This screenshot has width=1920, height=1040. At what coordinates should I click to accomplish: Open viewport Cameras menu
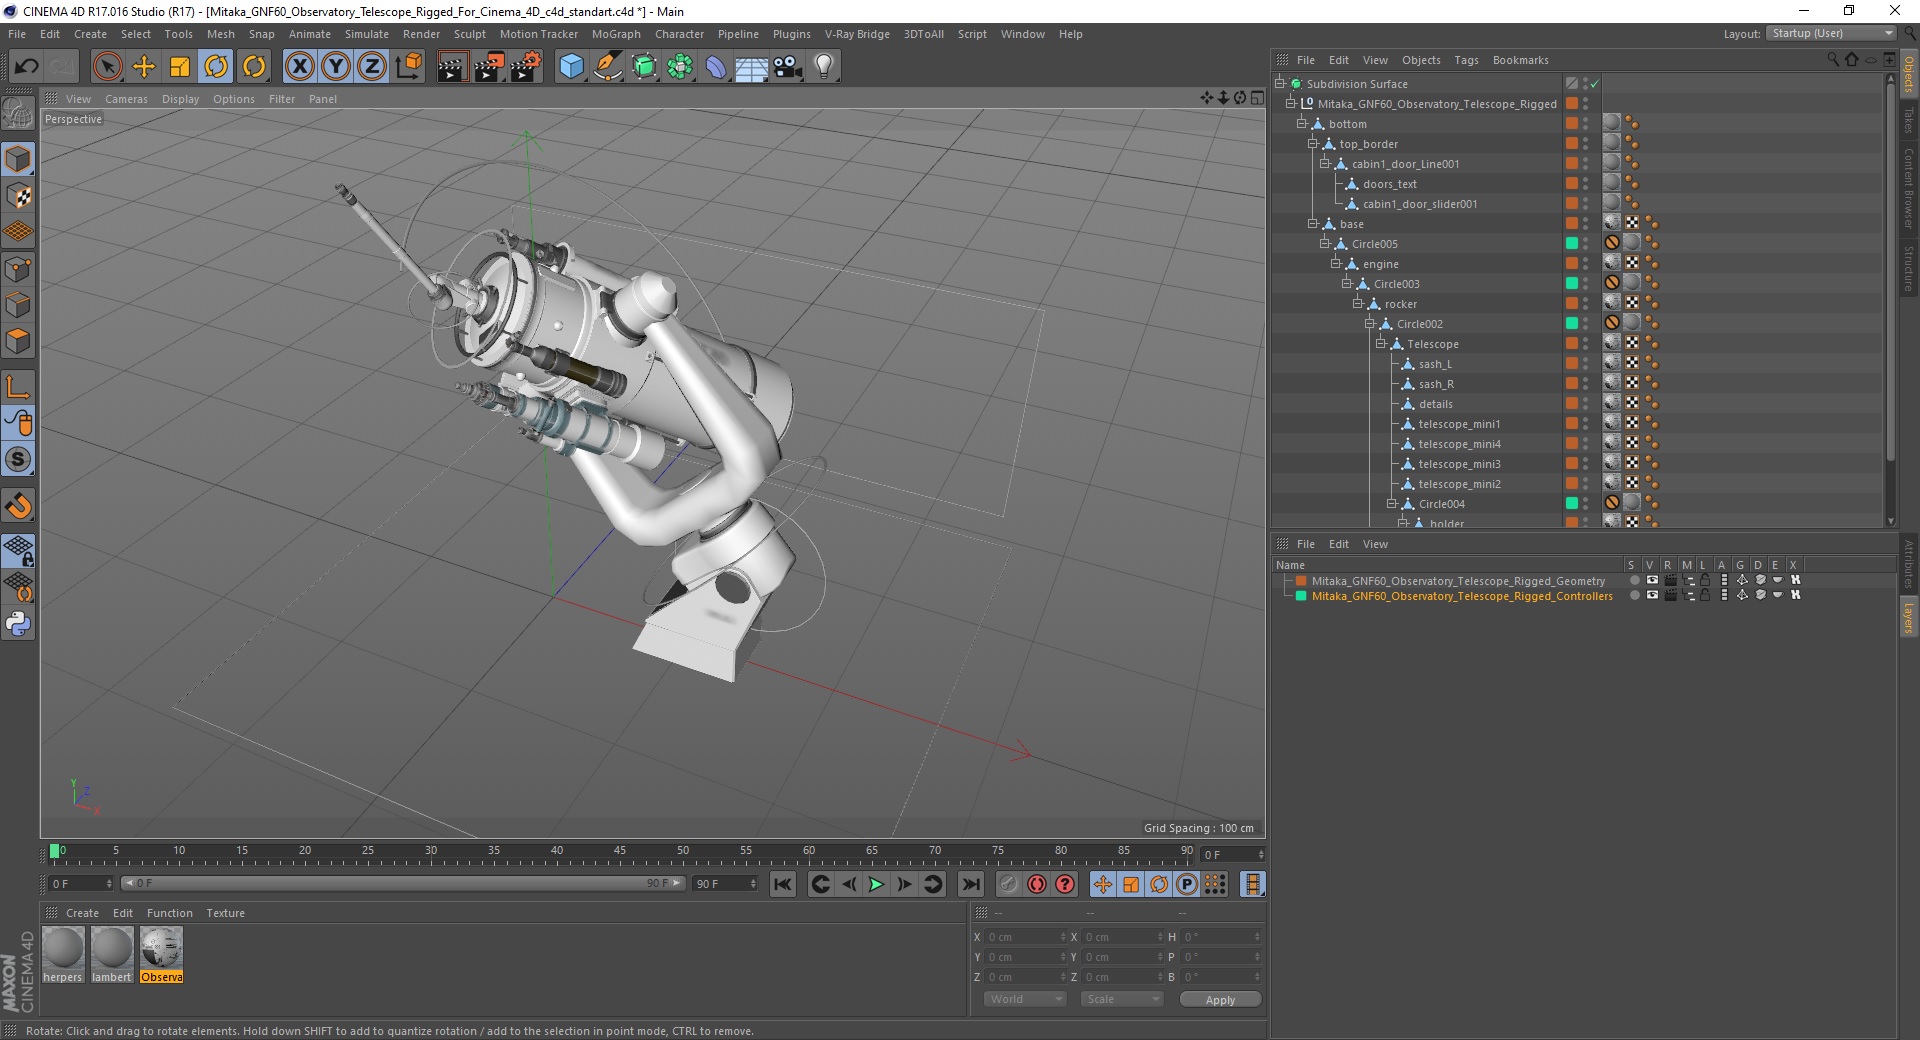(126, 99)
